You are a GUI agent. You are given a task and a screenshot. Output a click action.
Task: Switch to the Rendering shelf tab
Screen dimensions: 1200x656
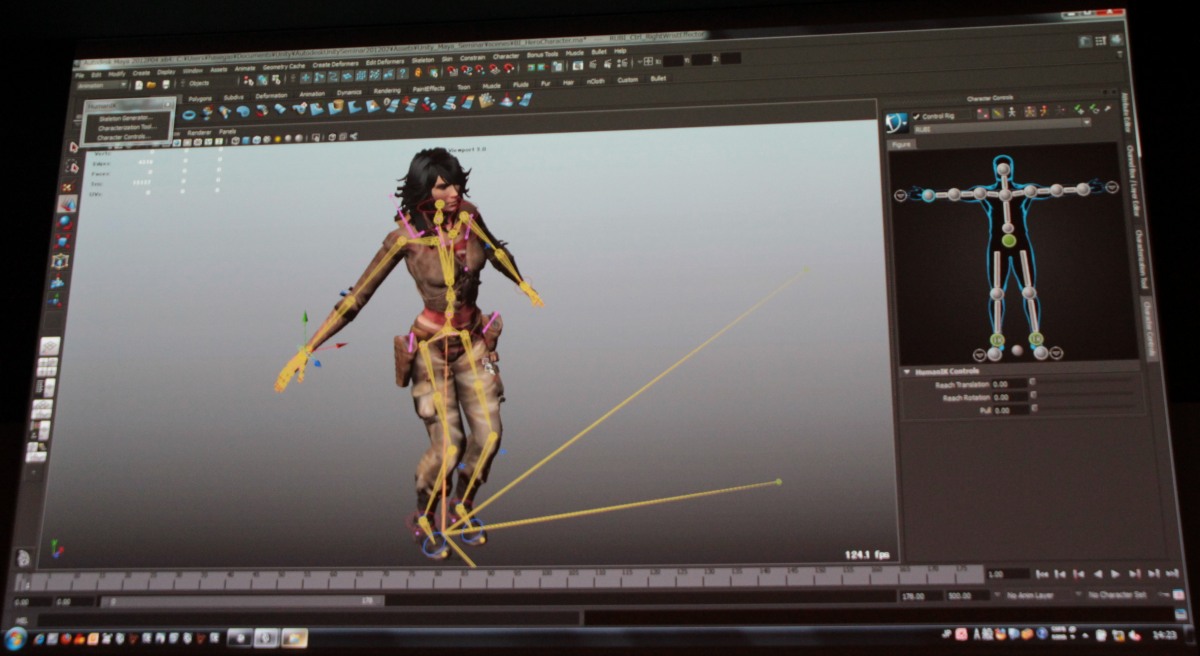387,91
